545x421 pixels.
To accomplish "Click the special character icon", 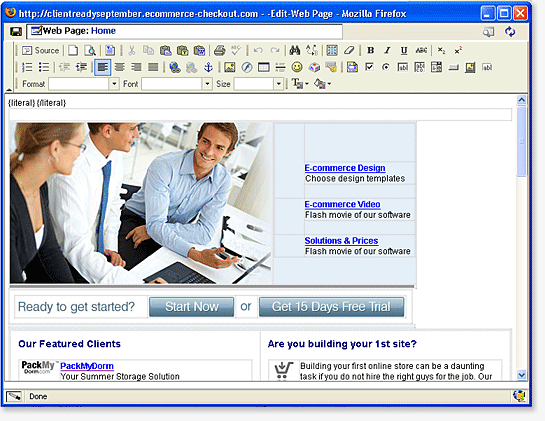I will (314, 67).
